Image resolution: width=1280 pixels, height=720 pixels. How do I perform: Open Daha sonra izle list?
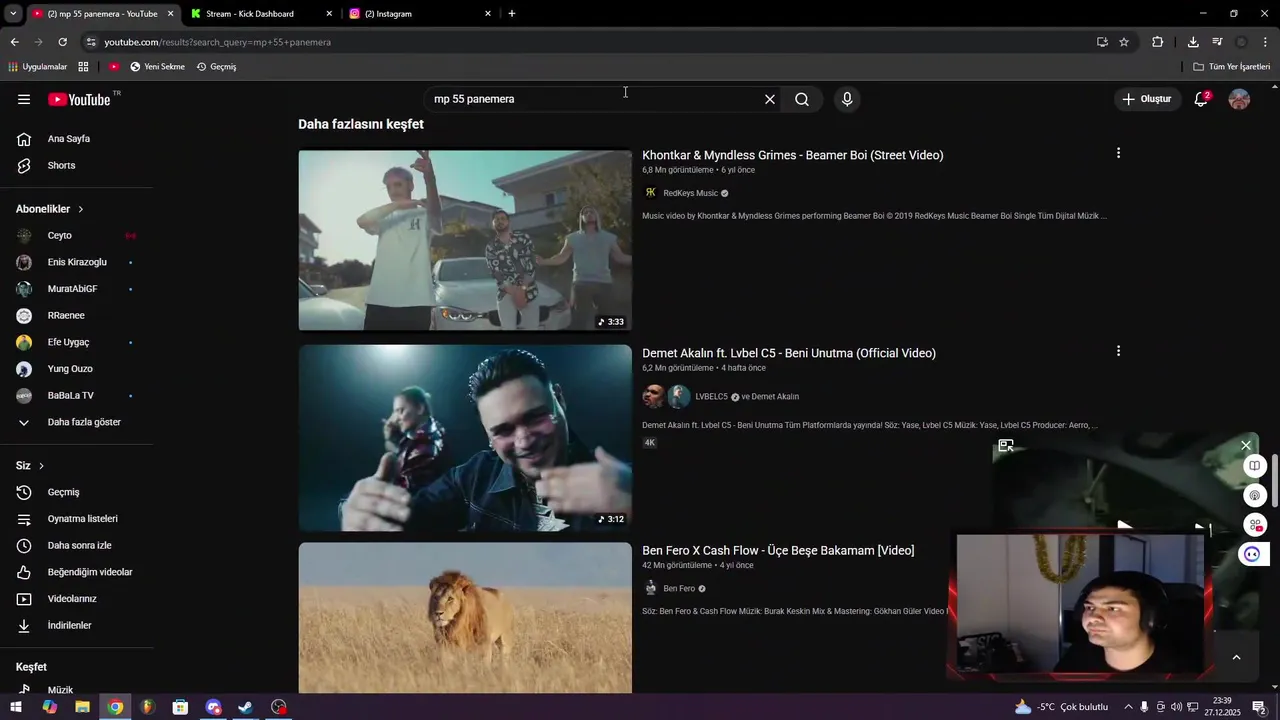(x=77, y=545)
